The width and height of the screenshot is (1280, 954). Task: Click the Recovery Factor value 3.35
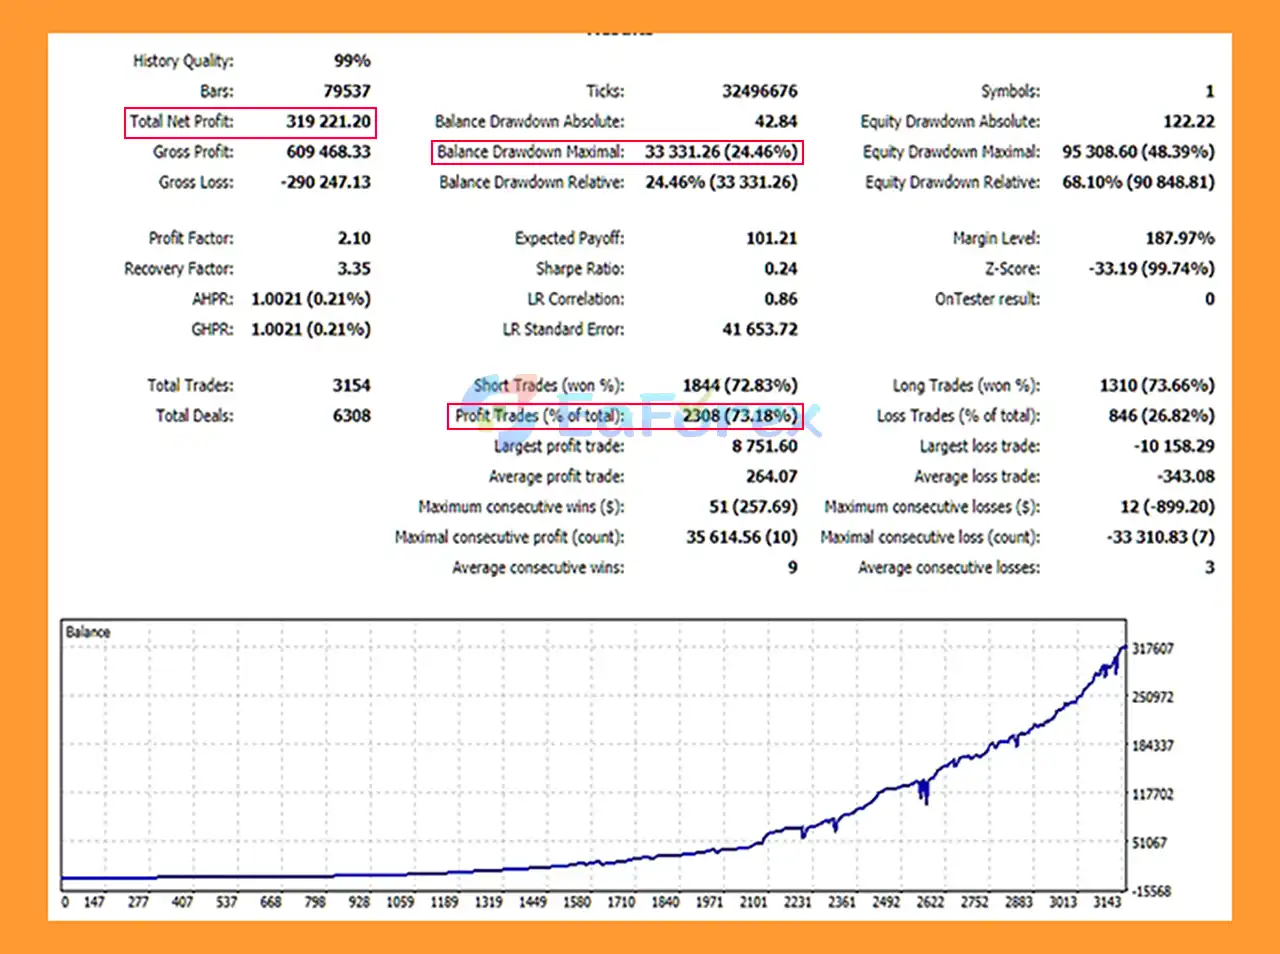click(353, 269)
